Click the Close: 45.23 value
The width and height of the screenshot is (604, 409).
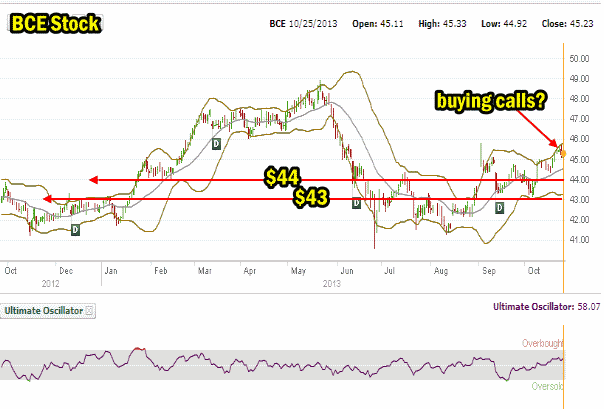click(x=567, y=24)
